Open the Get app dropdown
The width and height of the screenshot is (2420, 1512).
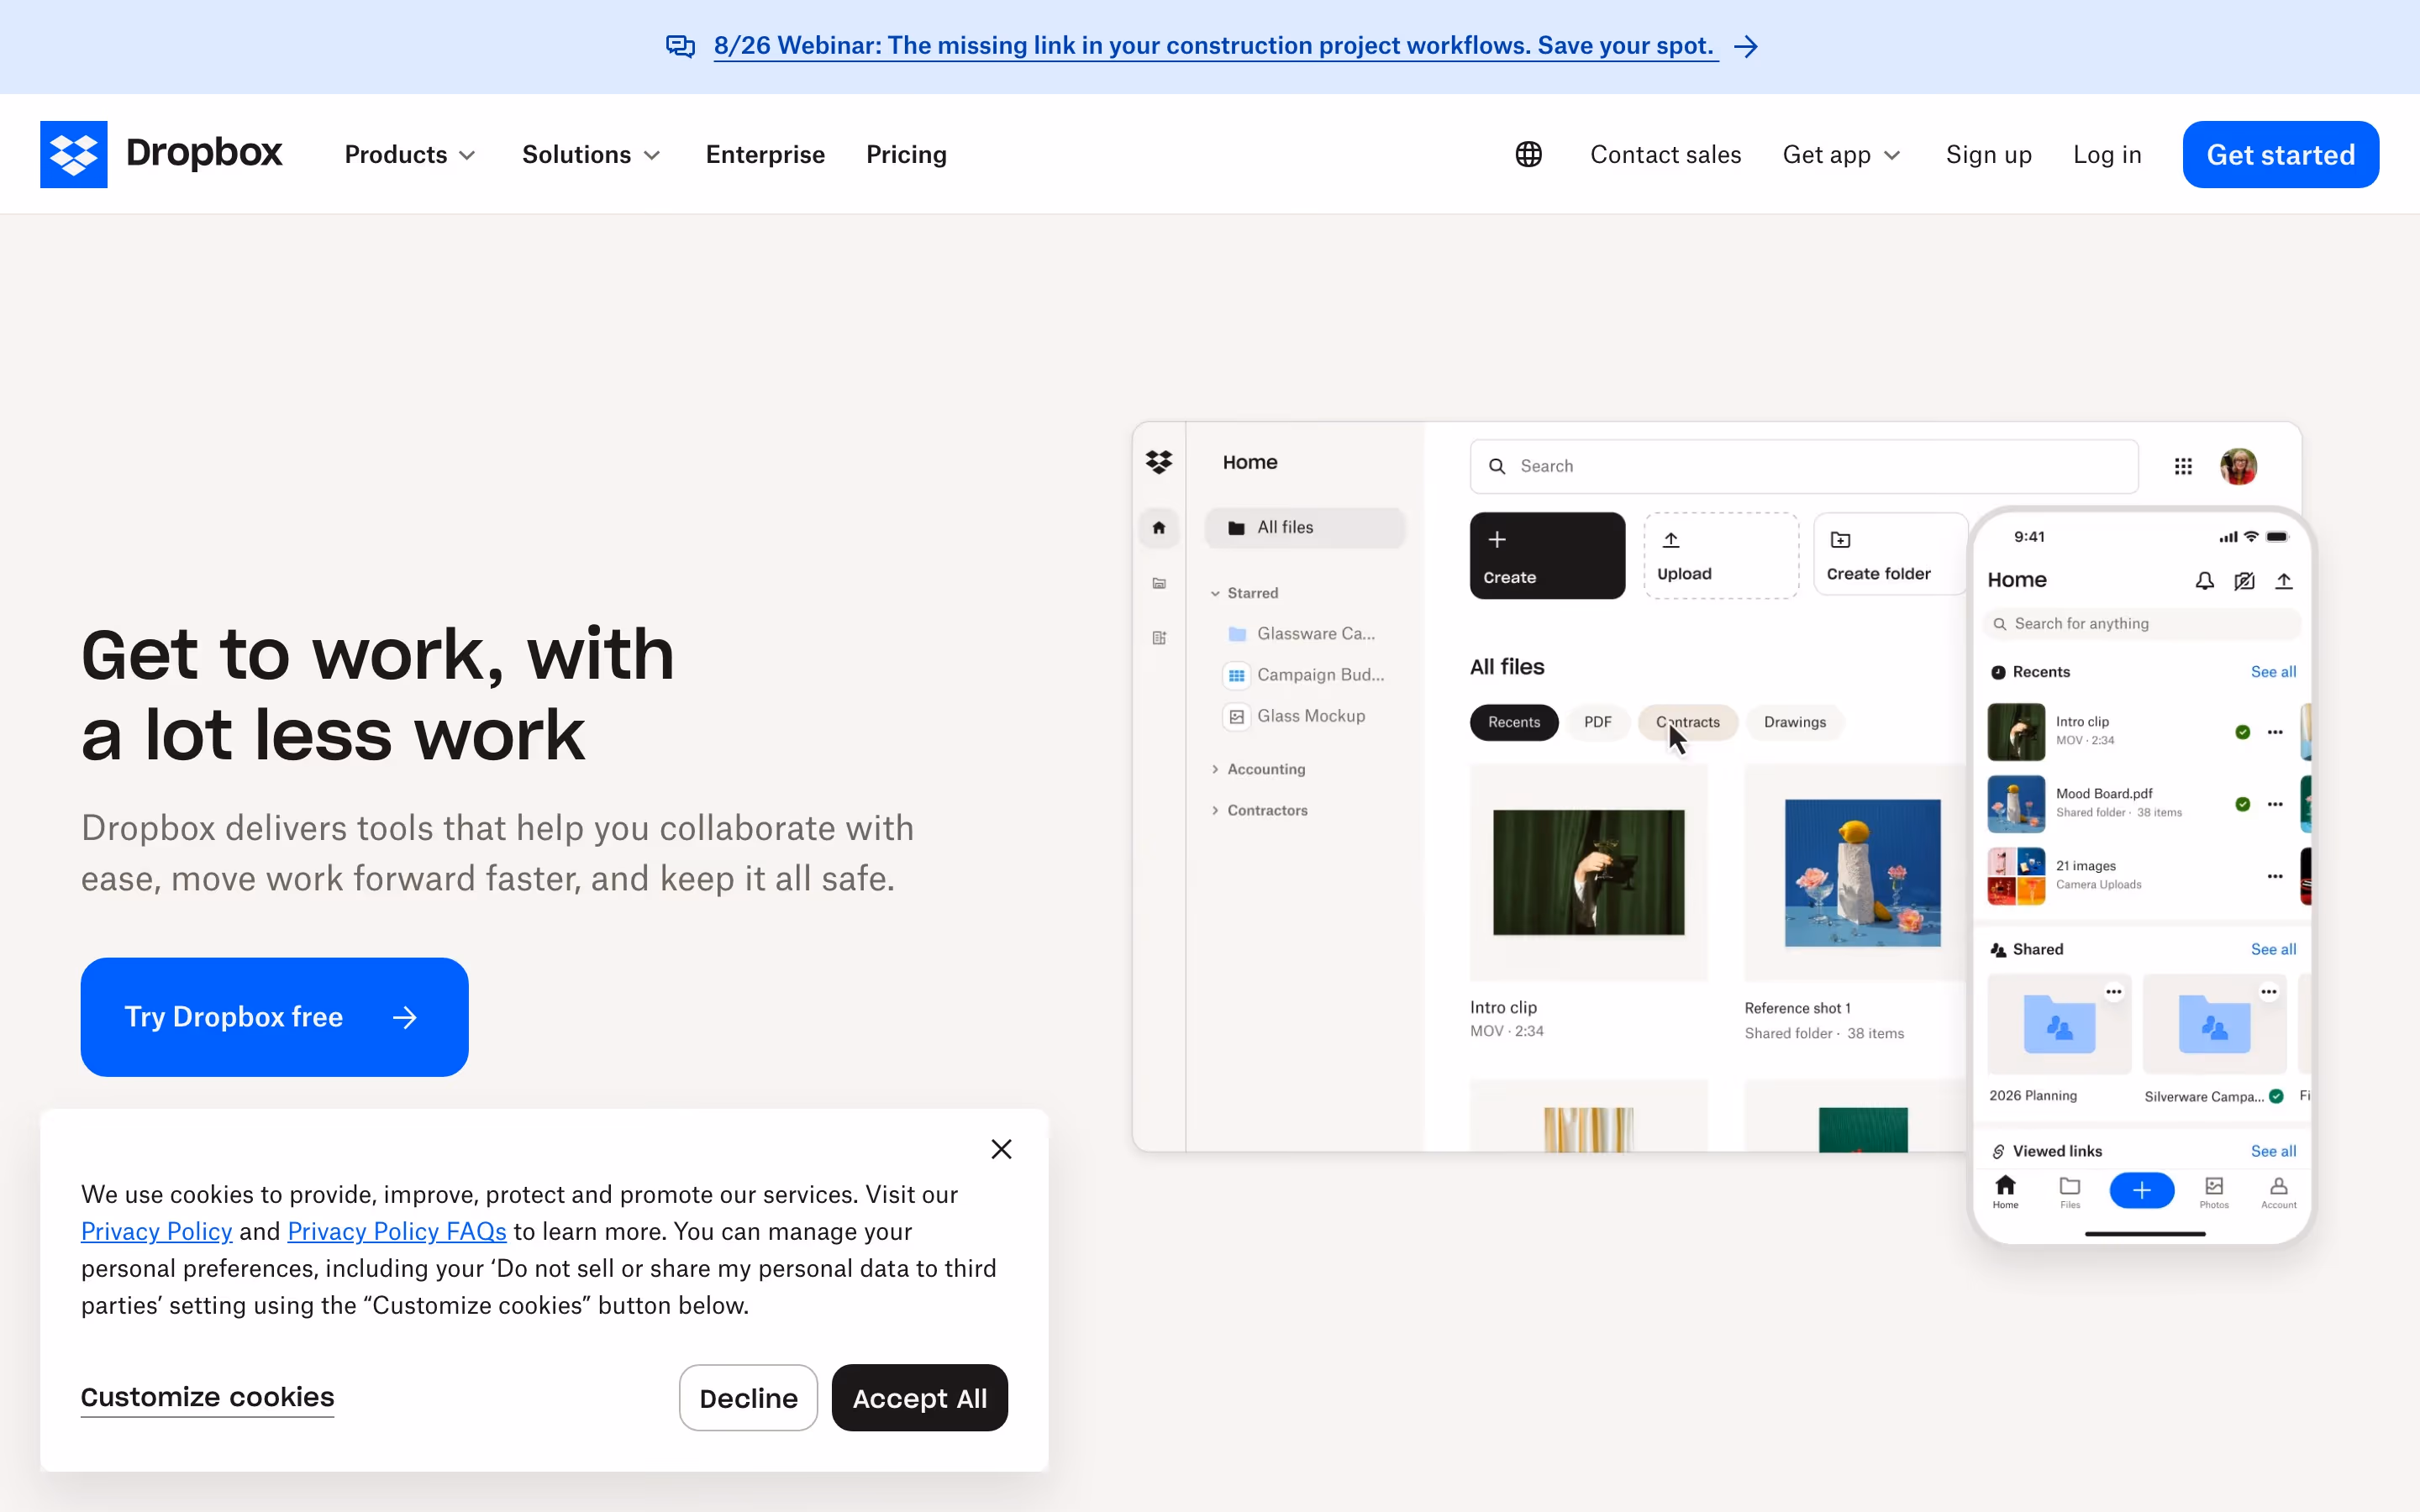coord(1841,155)
